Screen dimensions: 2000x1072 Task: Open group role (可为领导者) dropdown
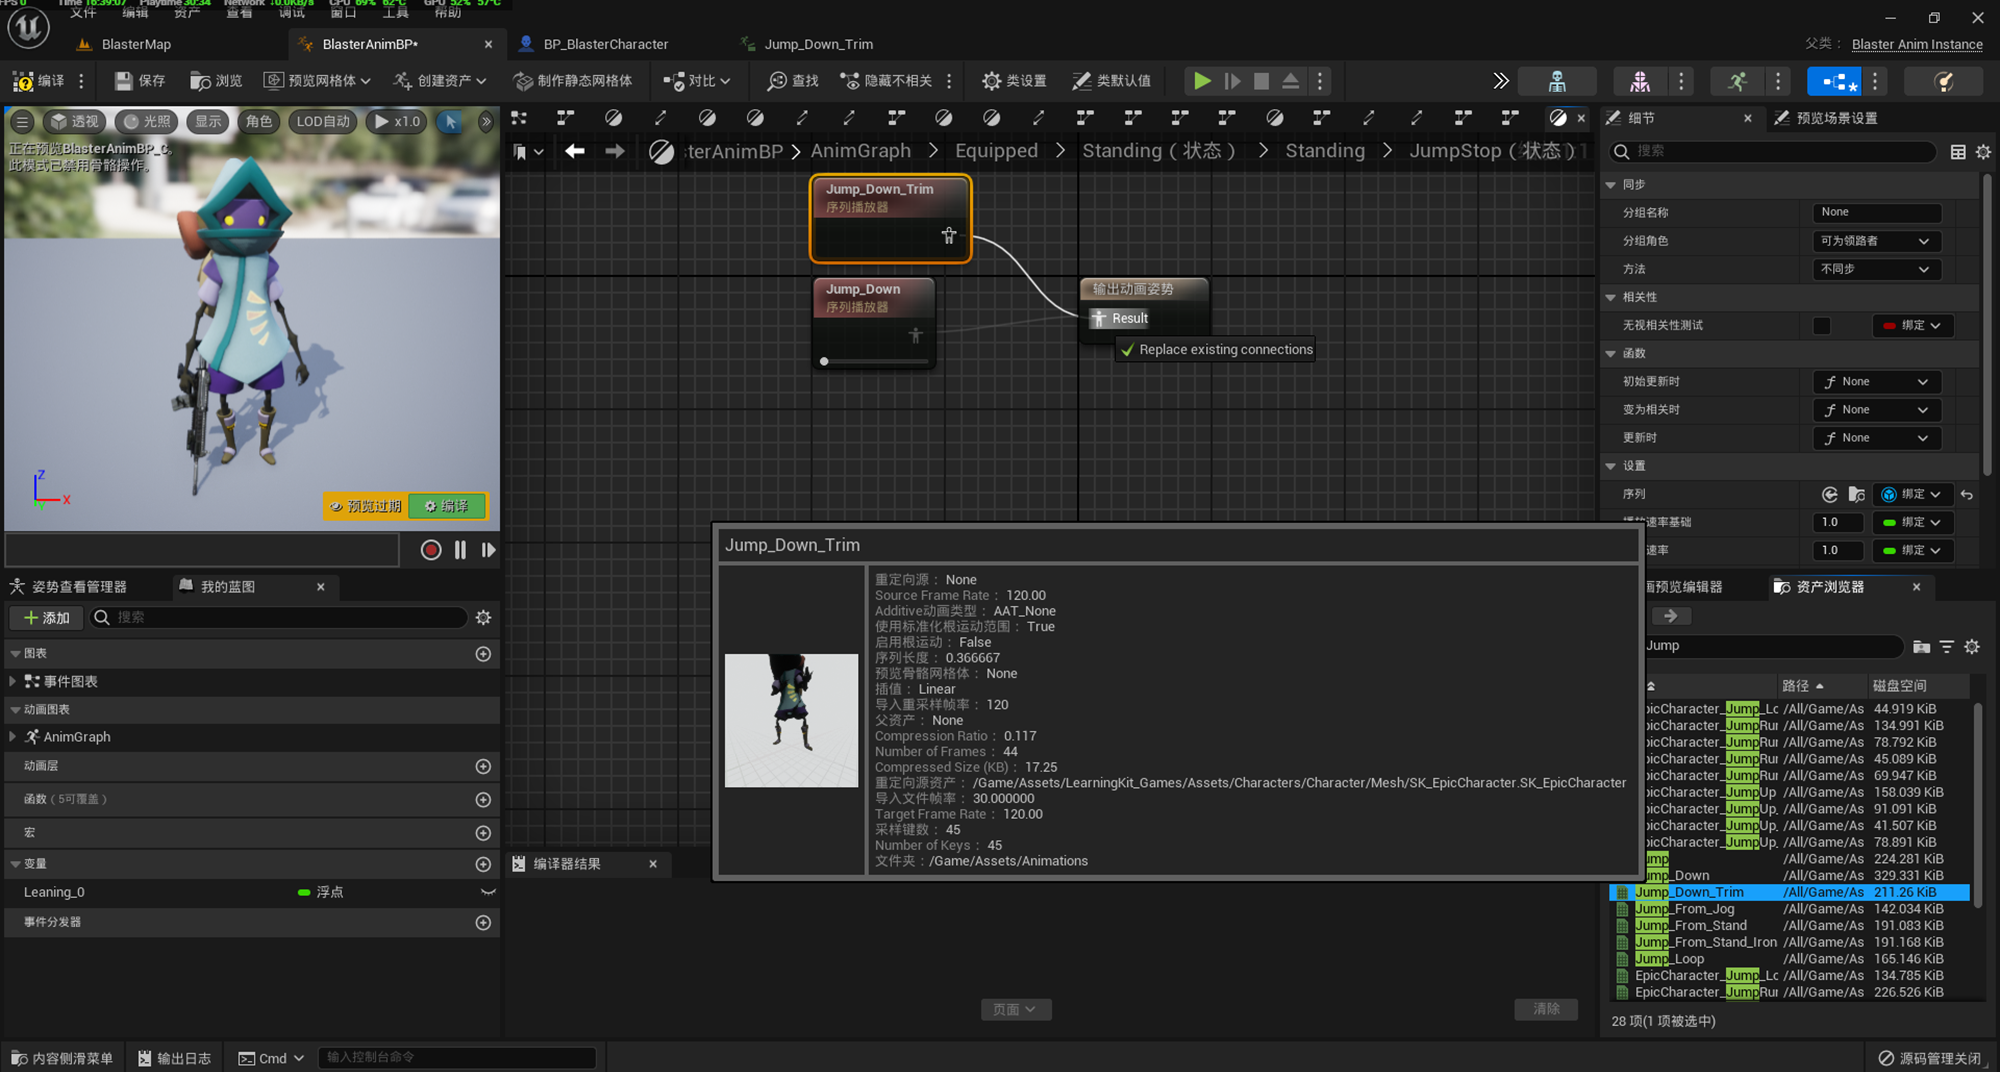click(x=1876, y=241)
